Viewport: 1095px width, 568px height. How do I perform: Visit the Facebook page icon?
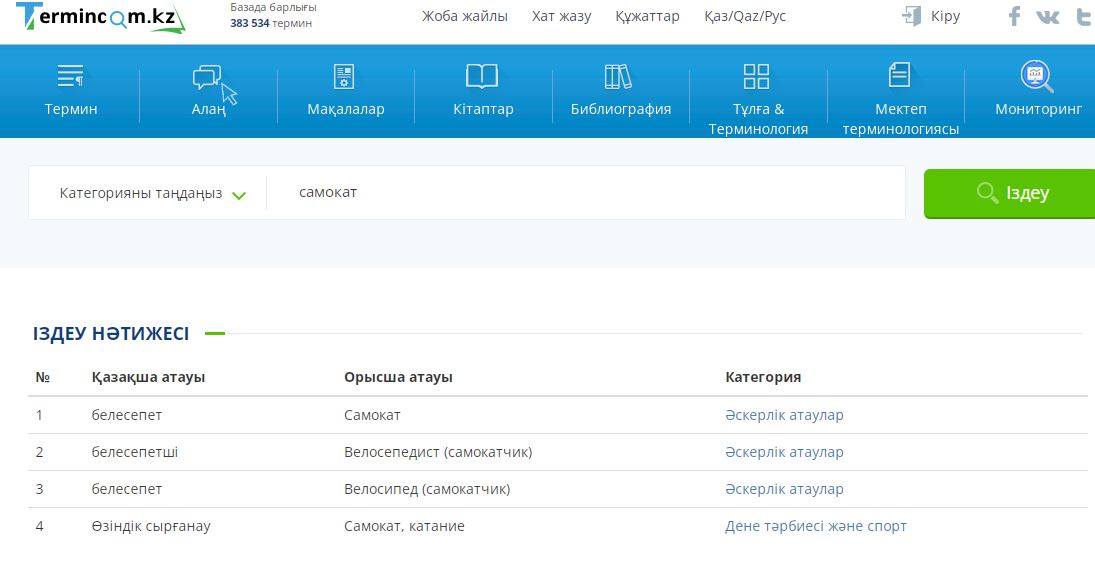tap(1014, 16)
